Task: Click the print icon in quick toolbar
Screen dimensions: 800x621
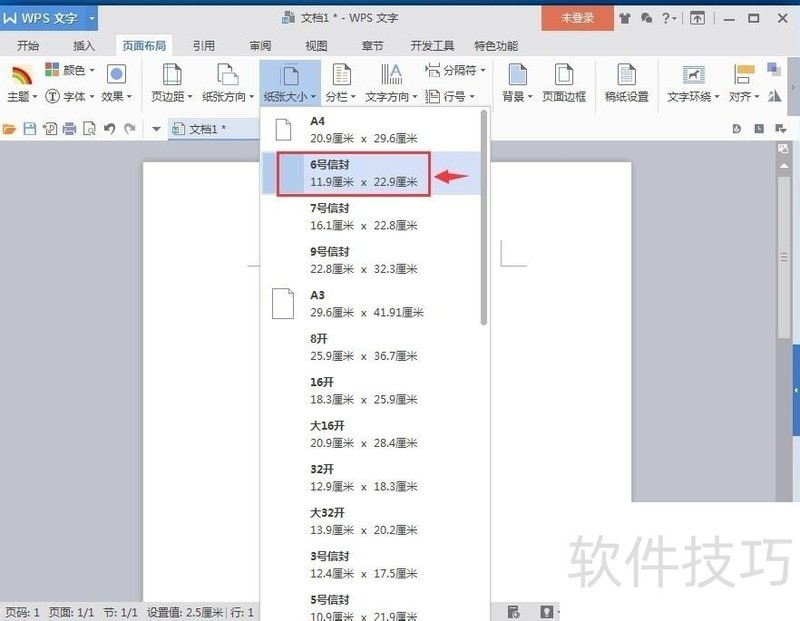Action: 69,129
